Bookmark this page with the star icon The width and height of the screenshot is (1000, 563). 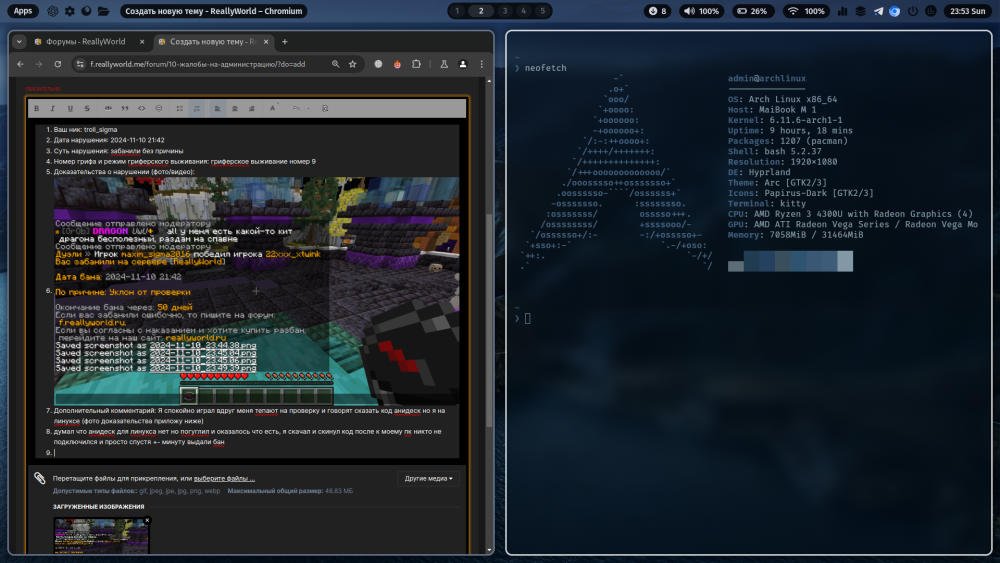point(353,64)
